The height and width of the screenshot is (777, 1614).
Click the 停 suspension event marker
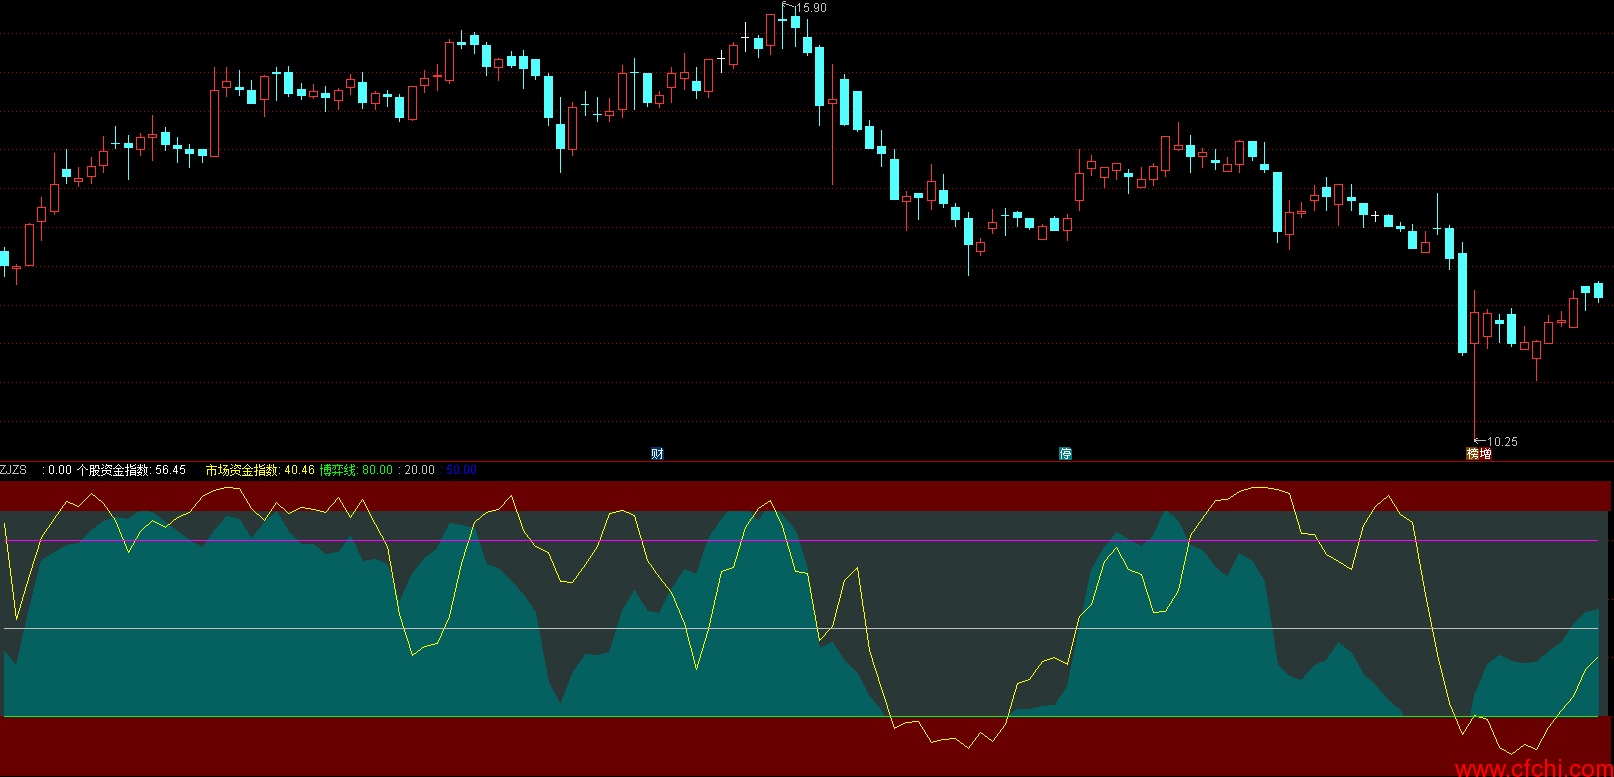[1065, 454]
